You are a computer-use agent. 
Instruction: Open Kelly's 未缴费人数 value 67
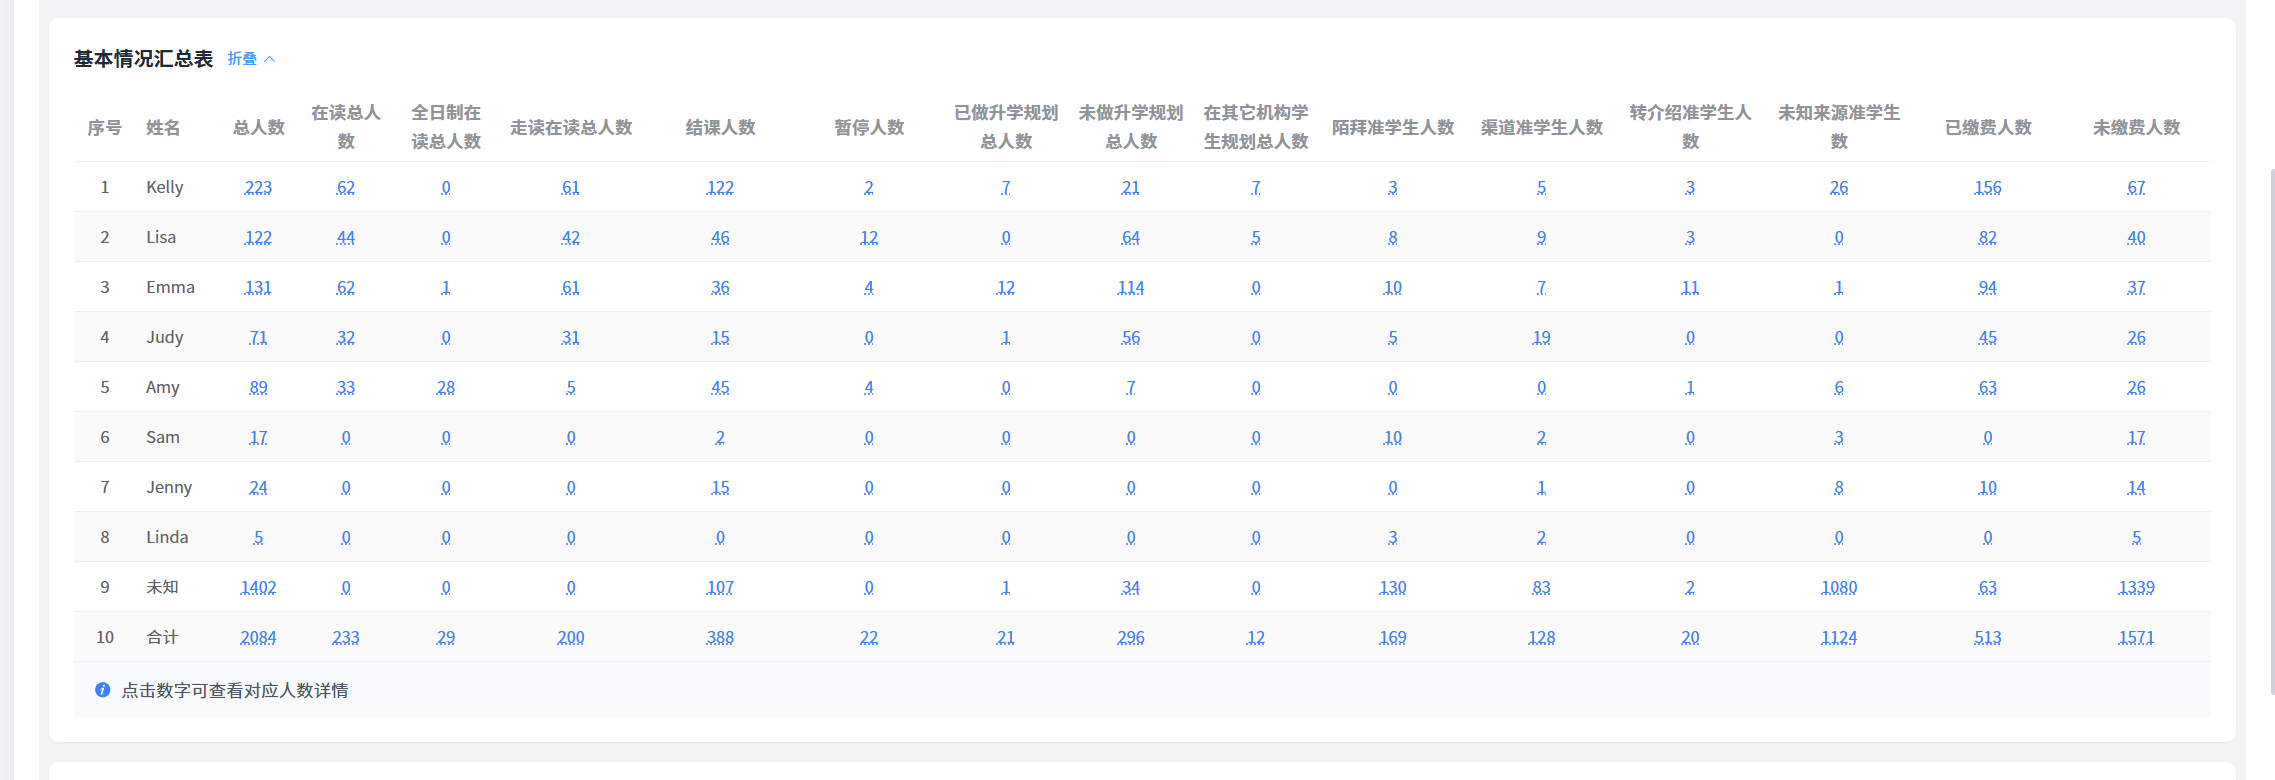2136,187
